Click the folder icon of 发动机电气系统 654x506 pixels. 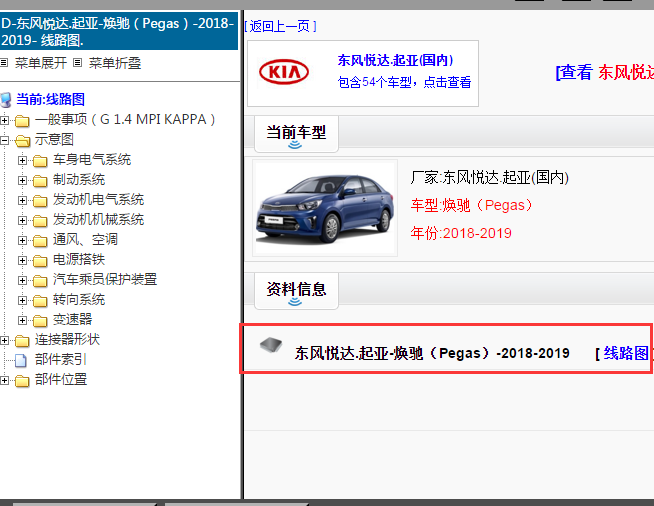[40, 201]
